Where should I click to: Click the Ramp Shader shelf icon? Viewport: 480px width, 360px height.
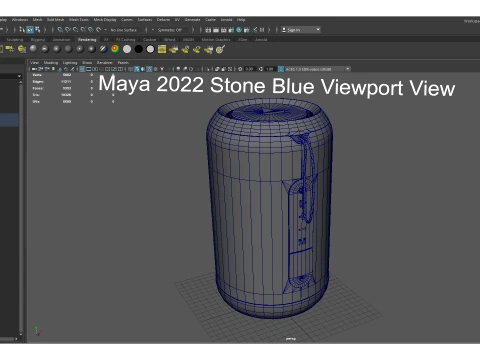tap(115, 49)
